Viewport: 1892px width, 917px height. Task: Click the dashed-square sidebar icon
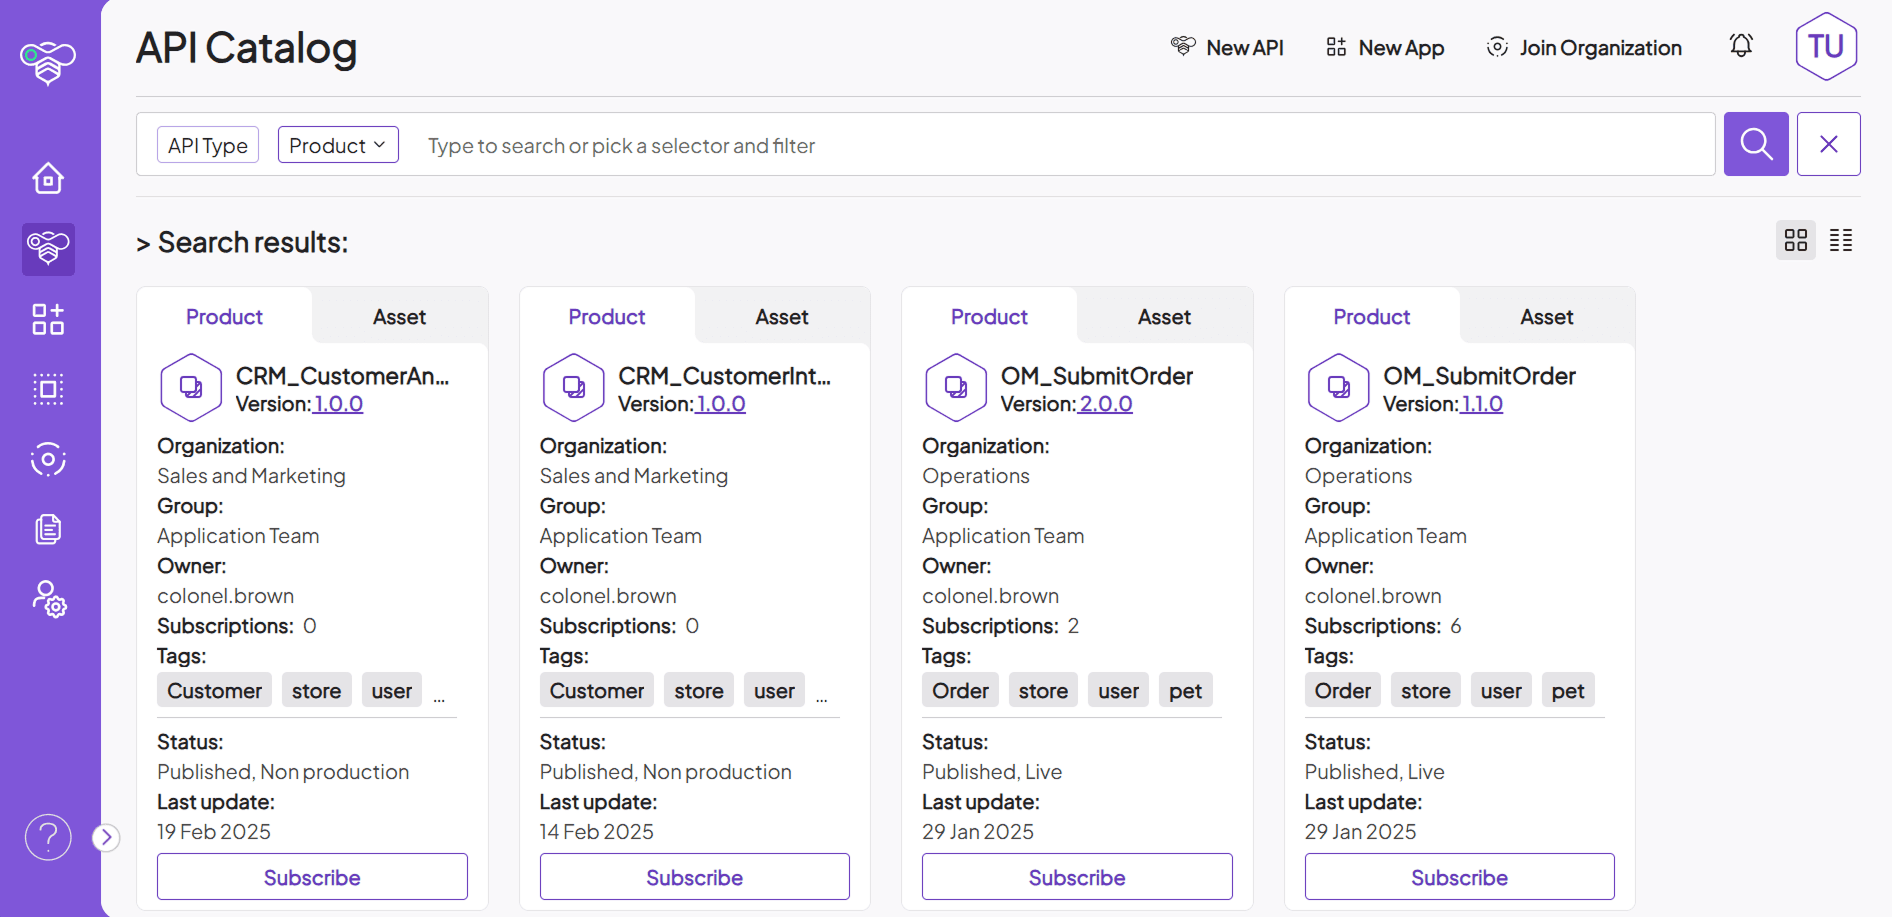coord(47,389)
